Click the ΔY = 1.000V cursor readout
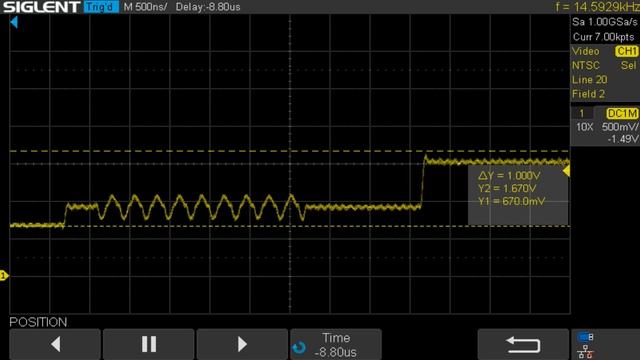Viewport: 640px width, 360px height. pyautogui.click(x=509, y=176)
